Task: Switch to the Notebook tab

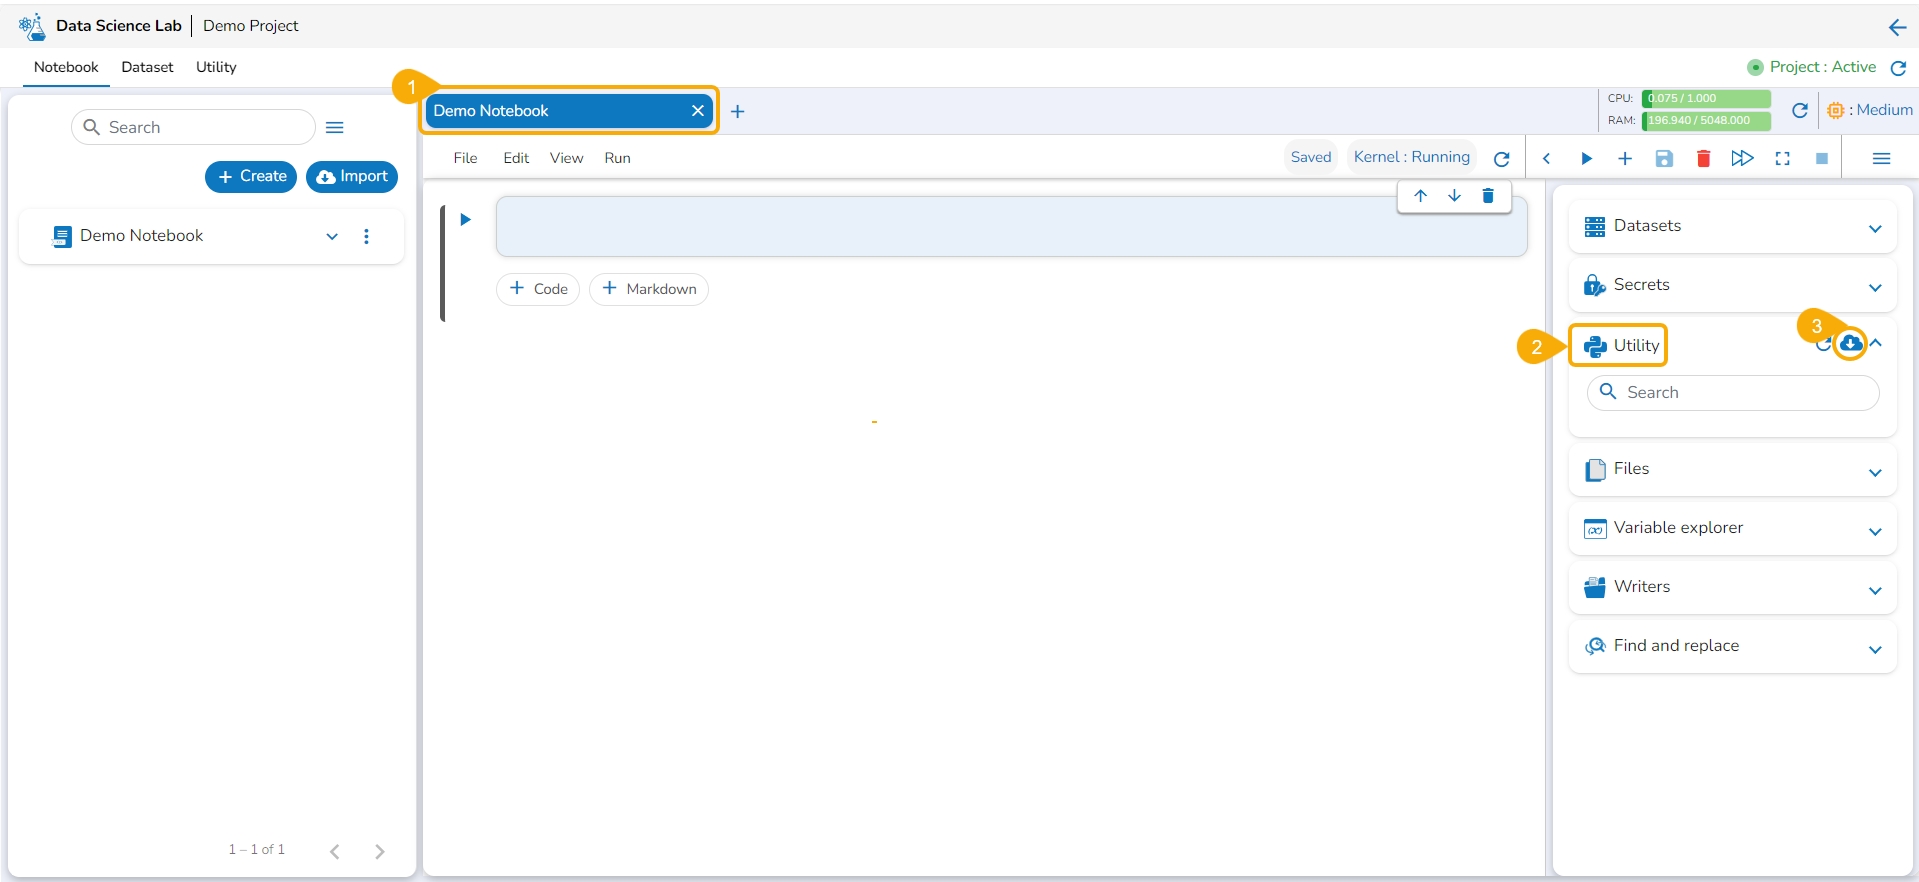Action: pyautogui.click(x=66, y=67)
